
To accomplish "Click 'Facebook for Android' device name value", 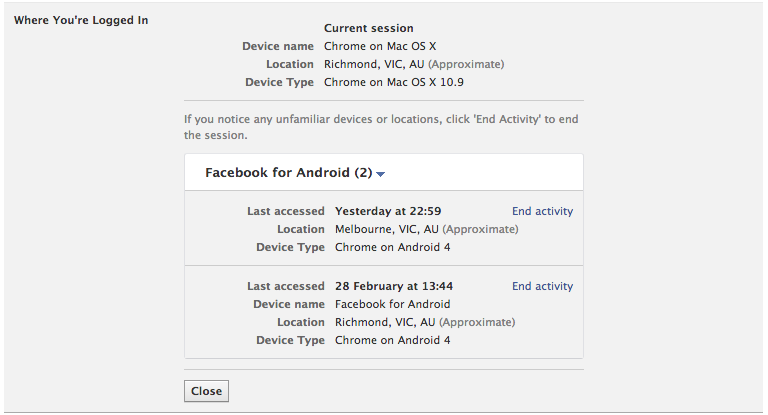I will (x=392, y=304).
